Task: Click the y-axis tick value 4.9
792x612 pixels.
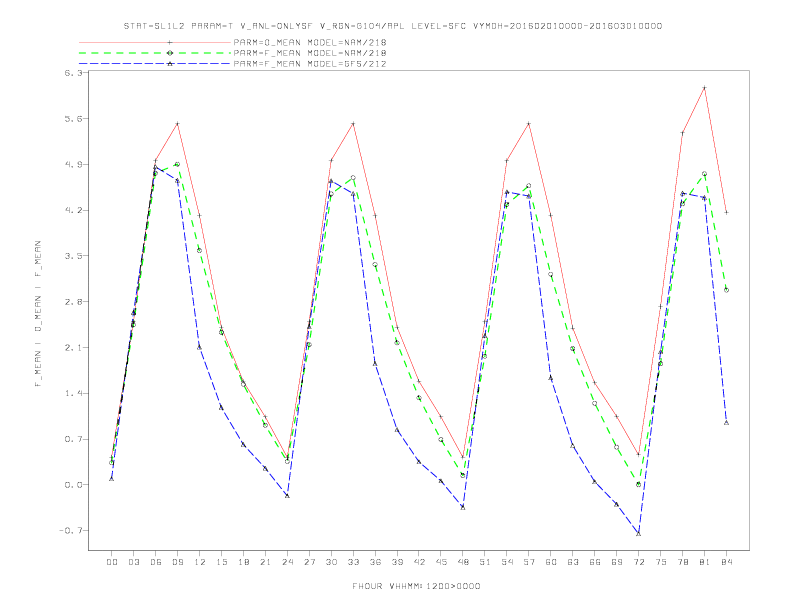Action: click(x=72, y=164)
